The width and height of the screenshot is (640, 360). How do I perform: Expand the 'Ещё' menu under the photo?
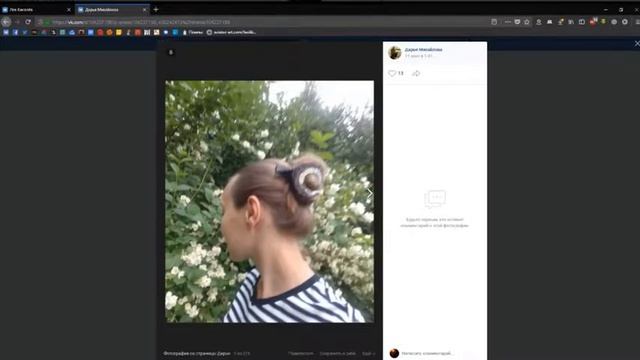[368, 353]
